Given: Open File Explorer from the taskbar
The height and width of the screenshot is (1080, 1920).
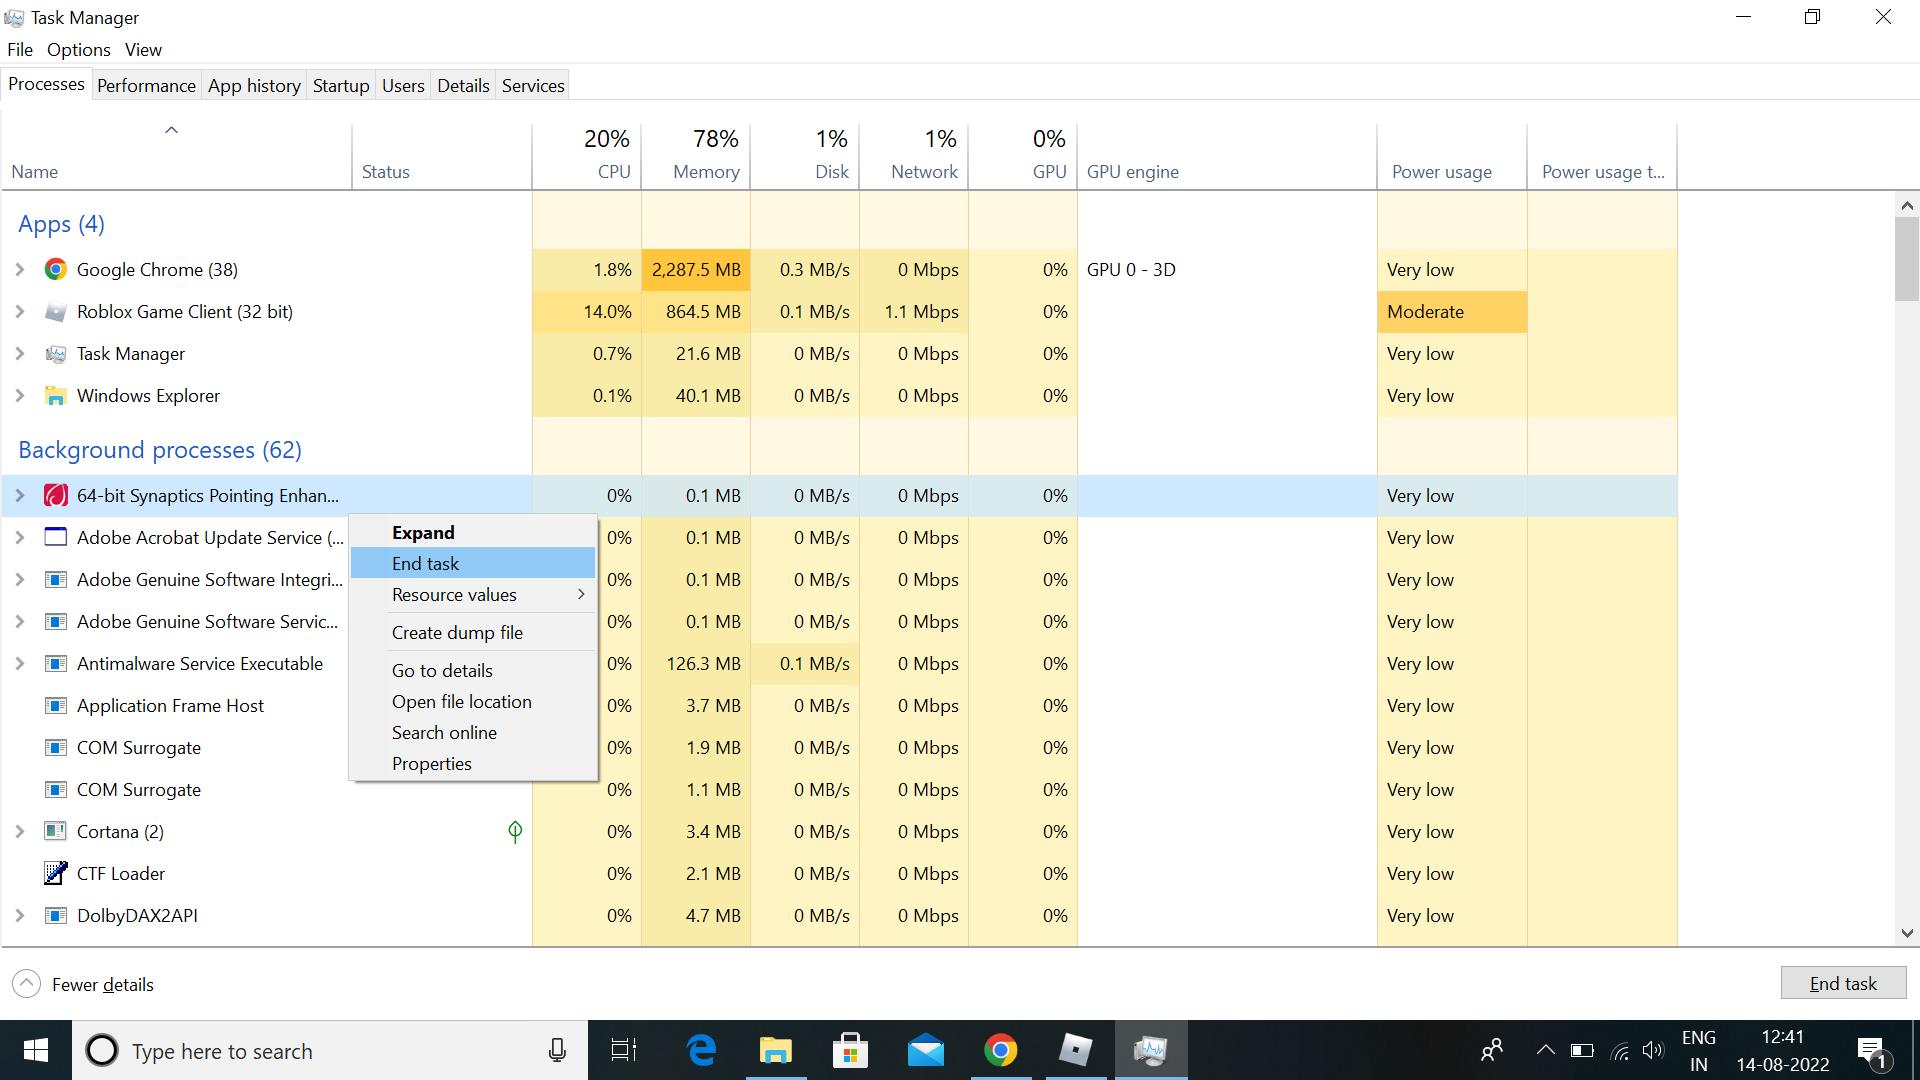Looking at the screenshot, I should (776, 1050).
